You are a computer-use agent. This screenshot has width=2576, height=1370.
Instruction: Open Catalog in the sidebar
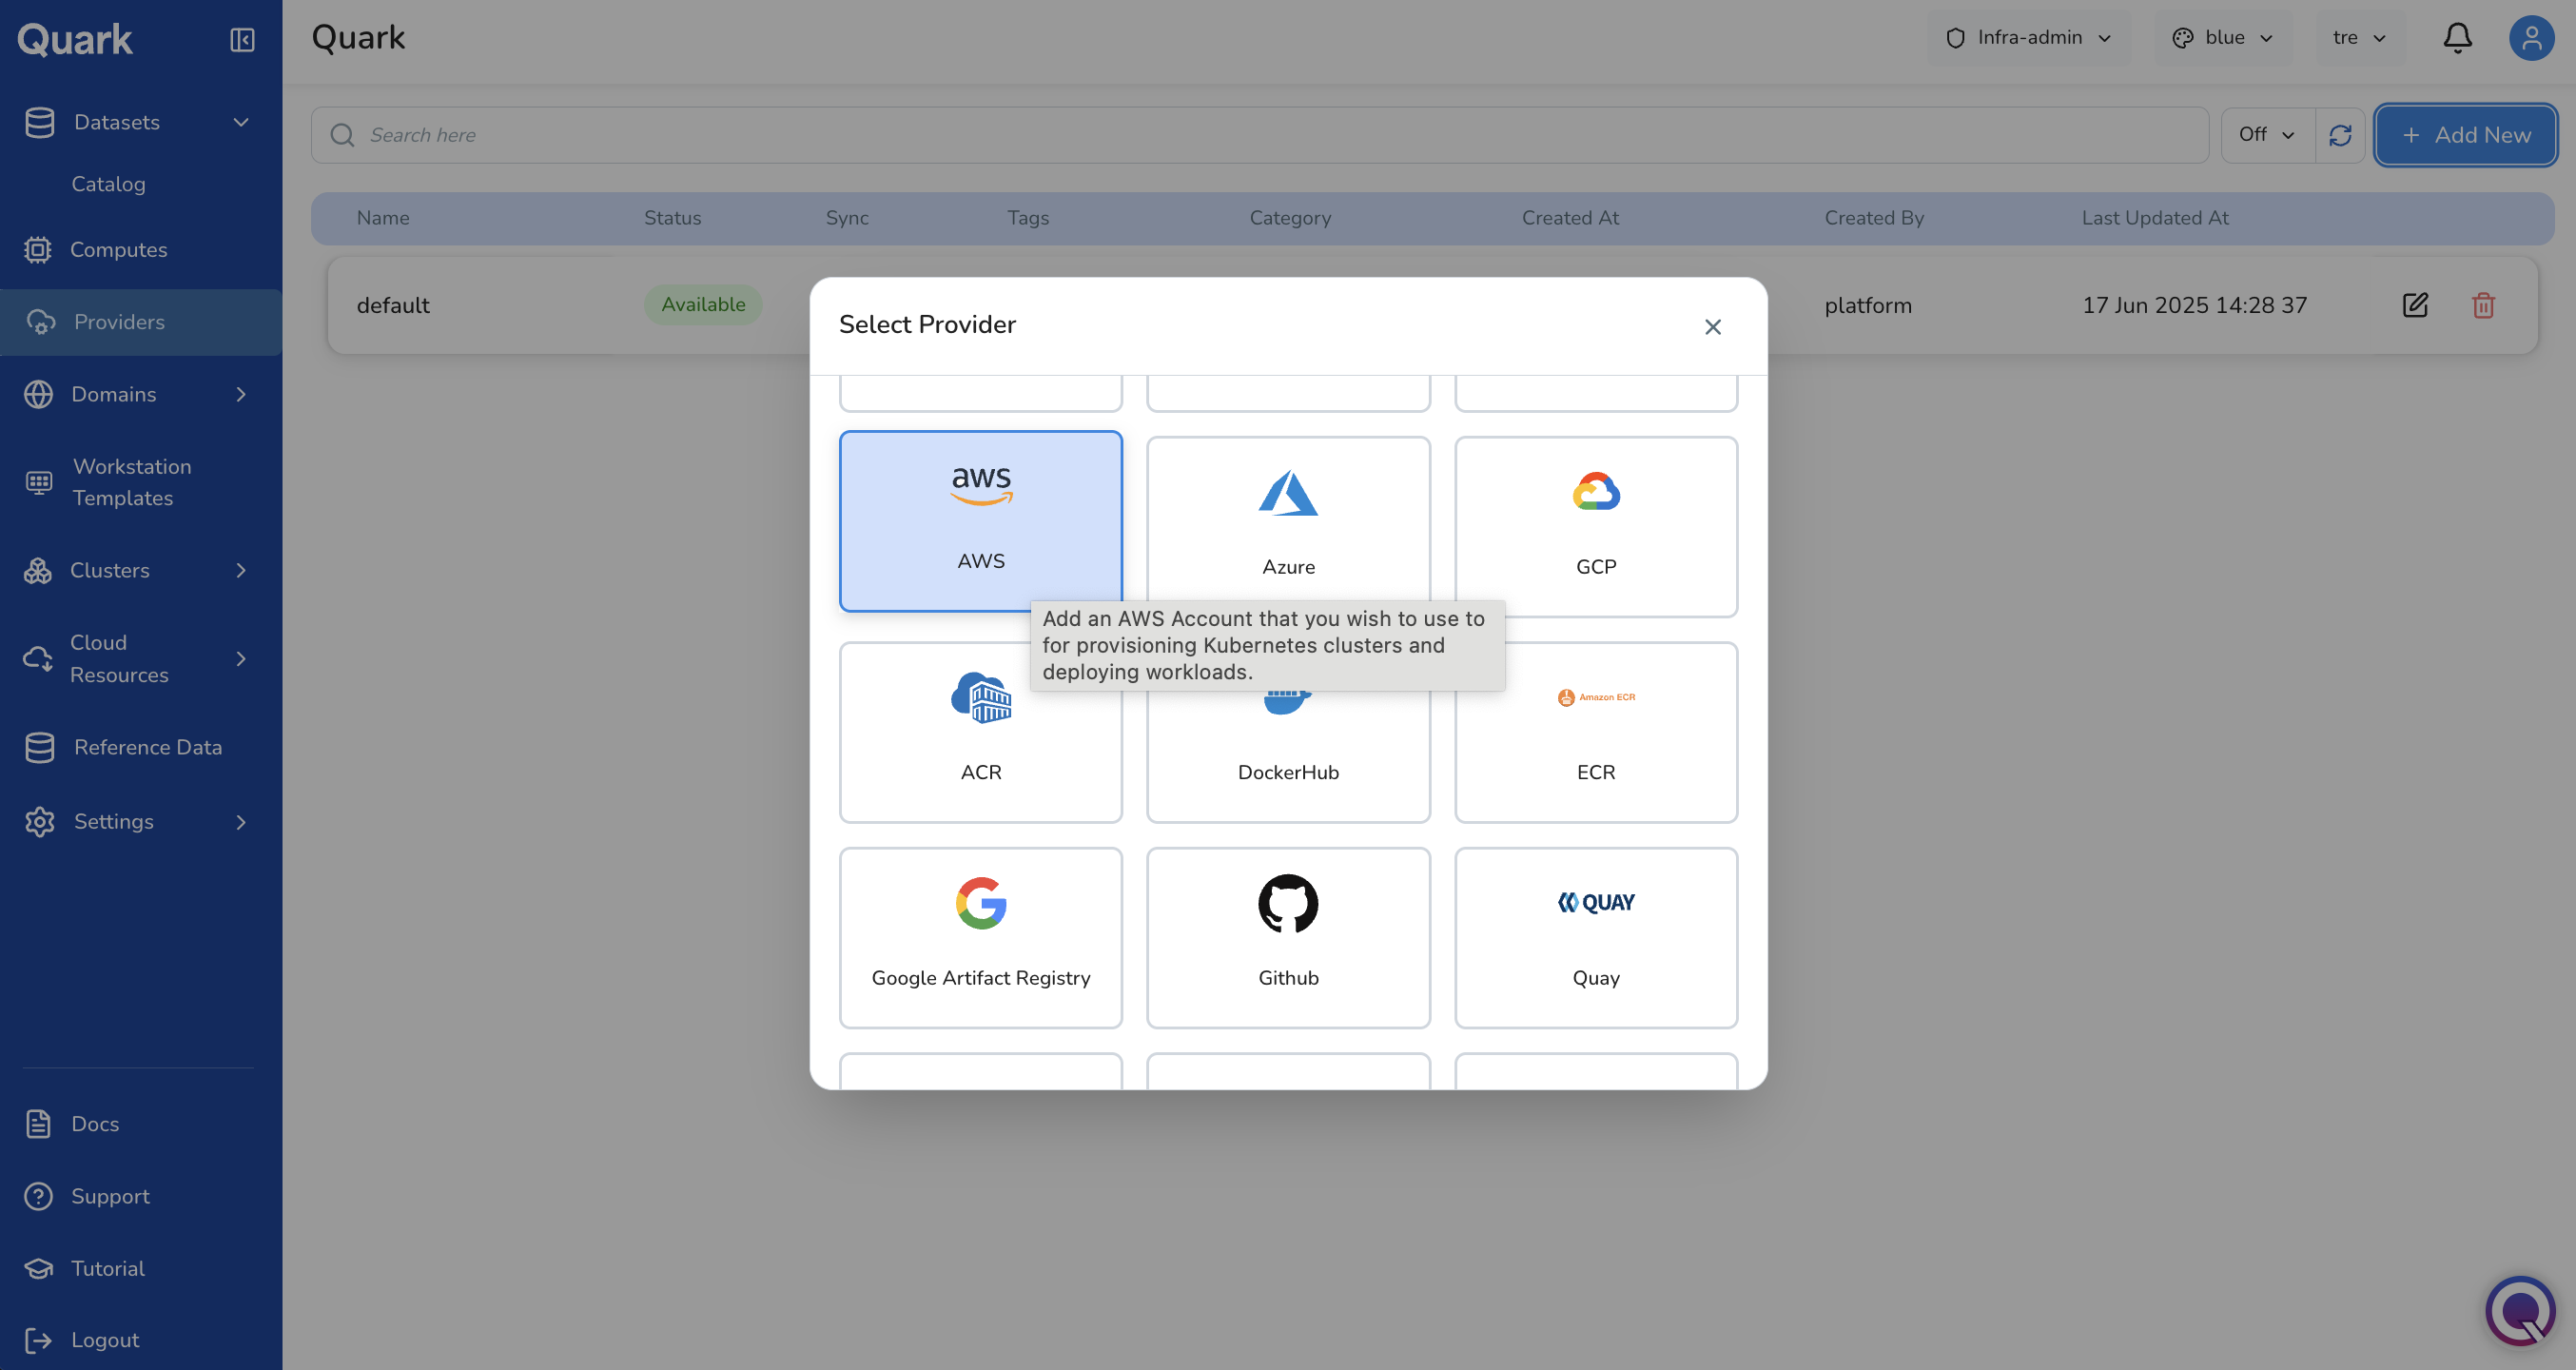pos(108,184)
